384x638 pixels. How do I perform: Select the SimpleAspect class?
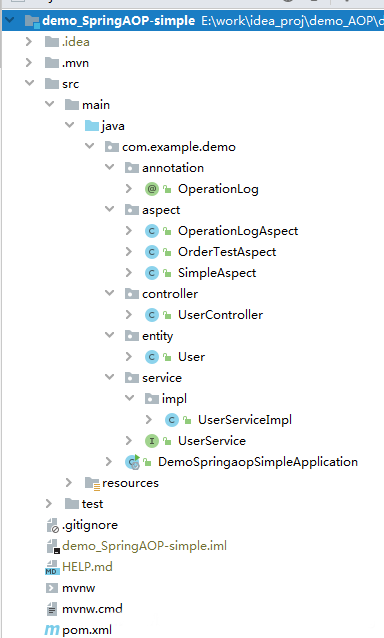click(x=217, y=273)
